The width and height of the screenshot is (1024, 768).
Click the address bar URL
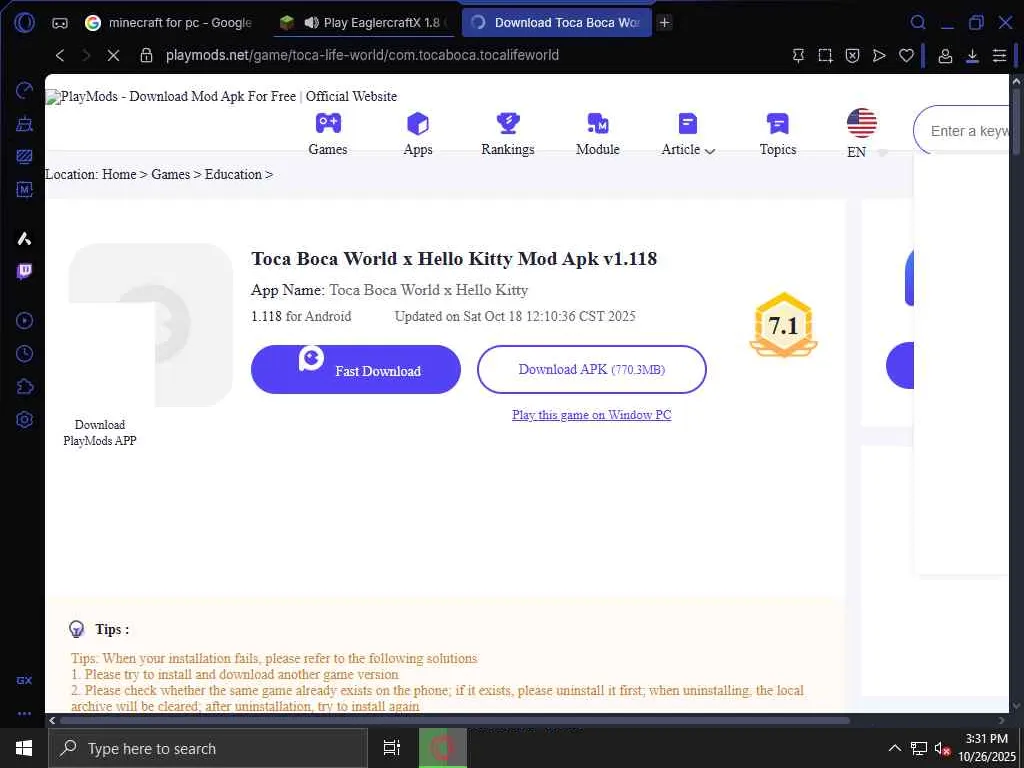click(x=362, y=56)
